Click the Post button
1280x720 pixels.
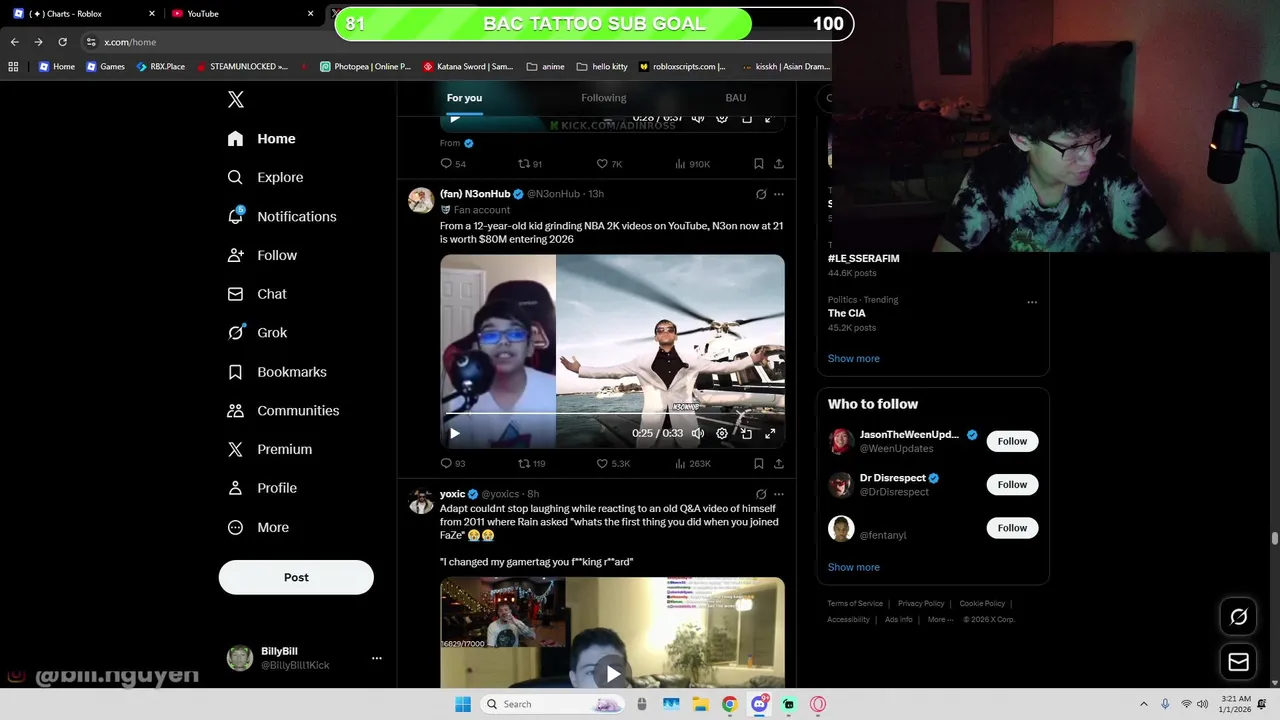[x=296, y=577]
